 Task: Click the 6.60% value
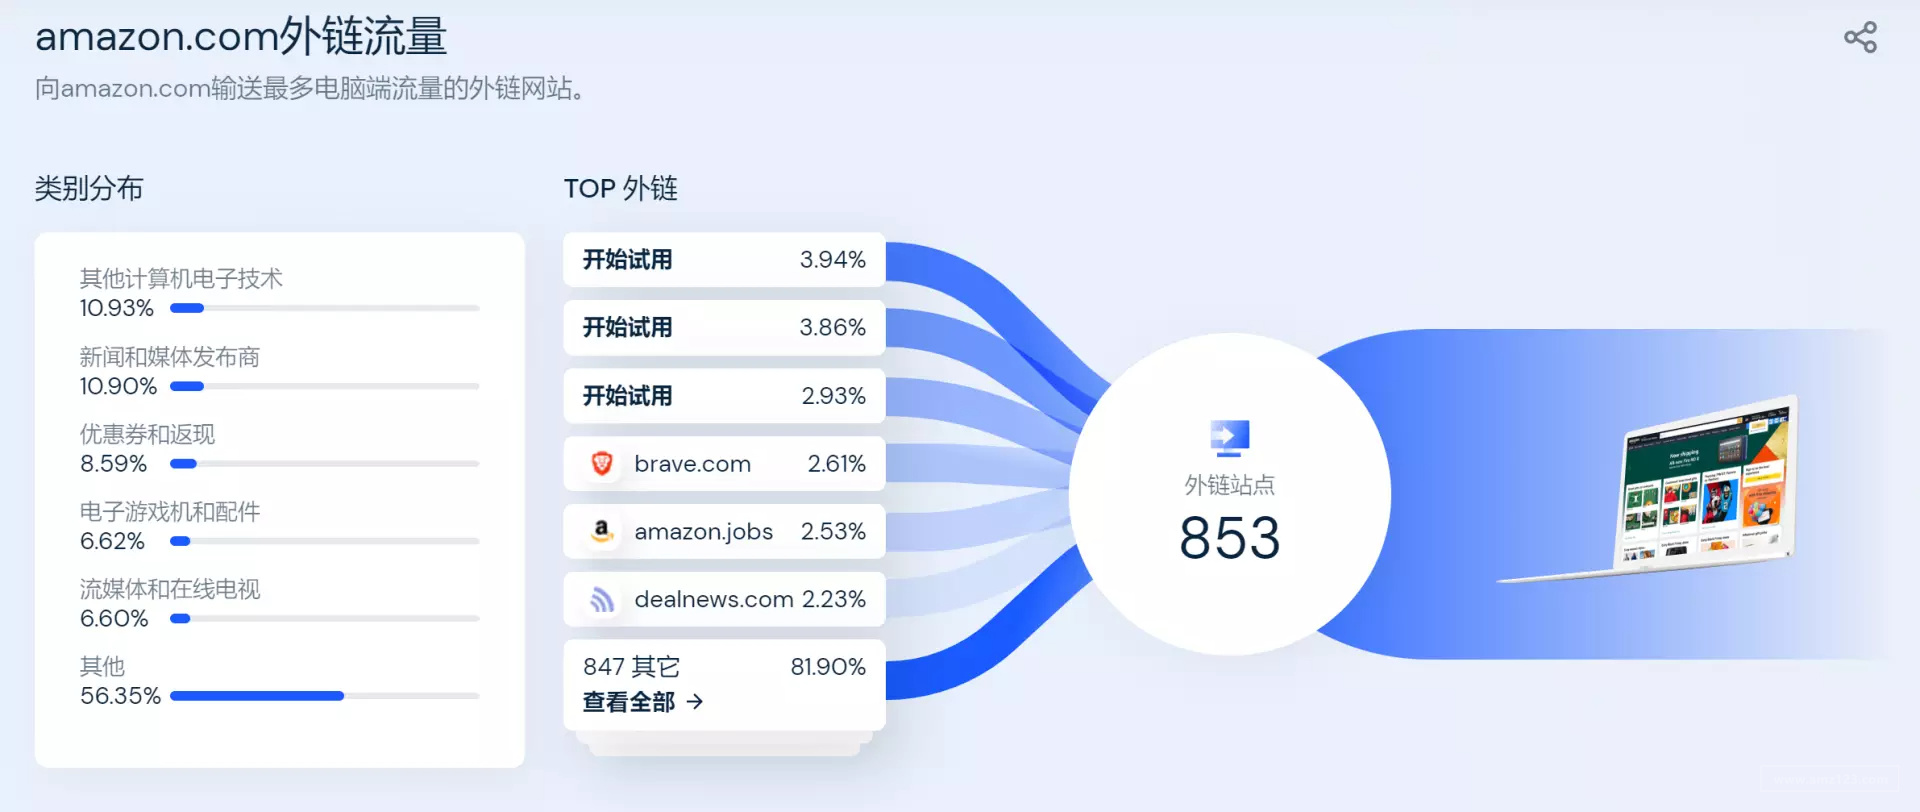pyautogui.click(x=114, y=619)
